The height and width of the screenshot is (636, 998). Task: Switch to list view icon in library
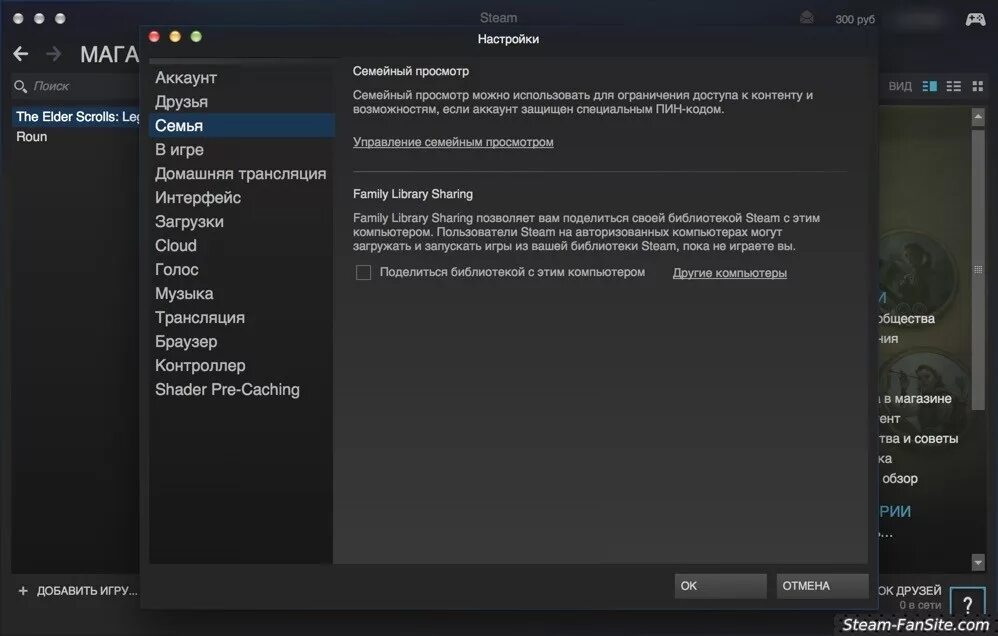[953, 86]
